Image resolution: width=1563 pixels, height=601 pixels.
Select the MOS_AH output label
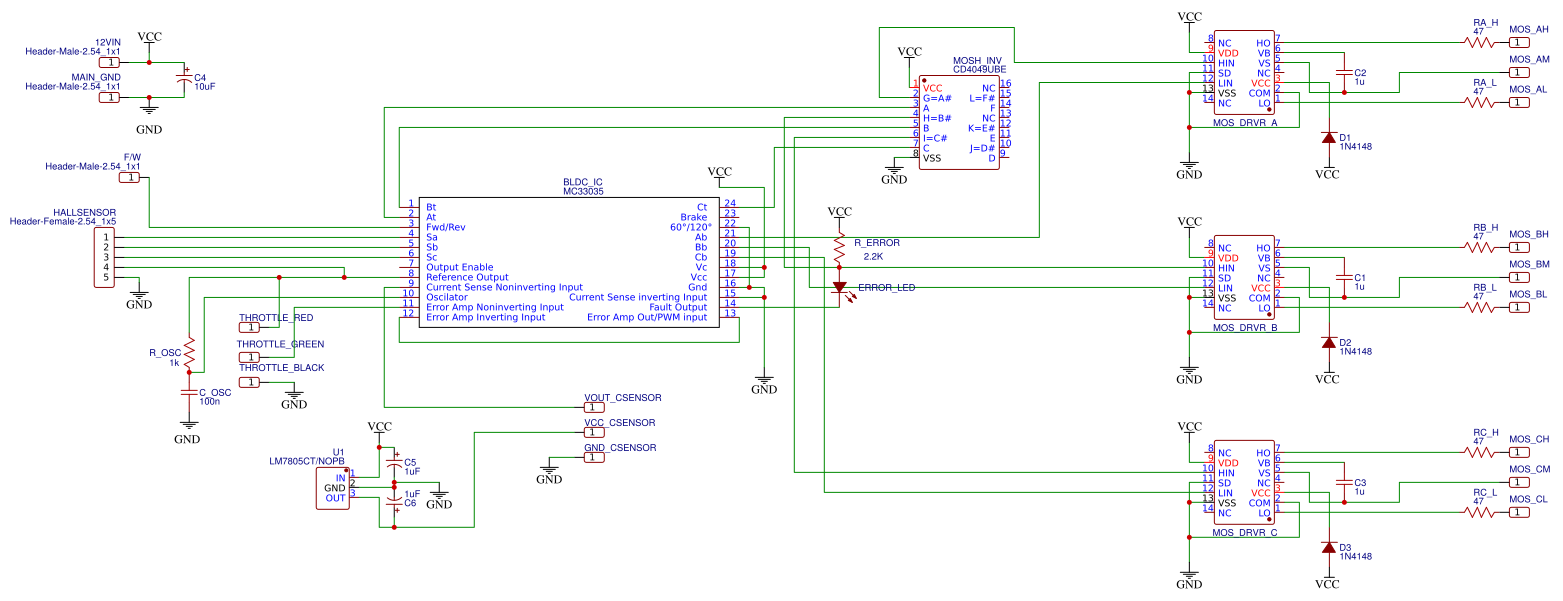[x=1529, y=30]
